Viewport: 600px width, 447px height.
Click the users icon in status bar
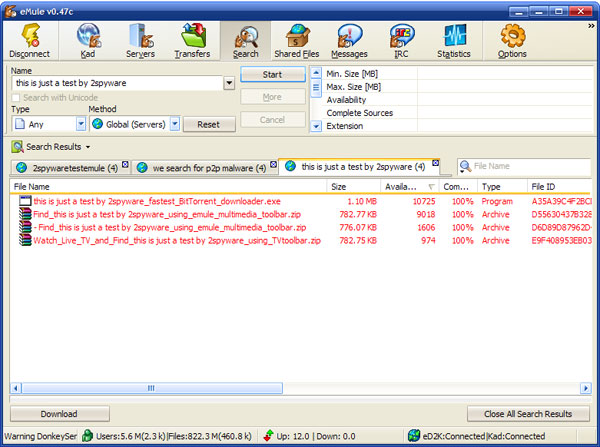coord(88,436)
